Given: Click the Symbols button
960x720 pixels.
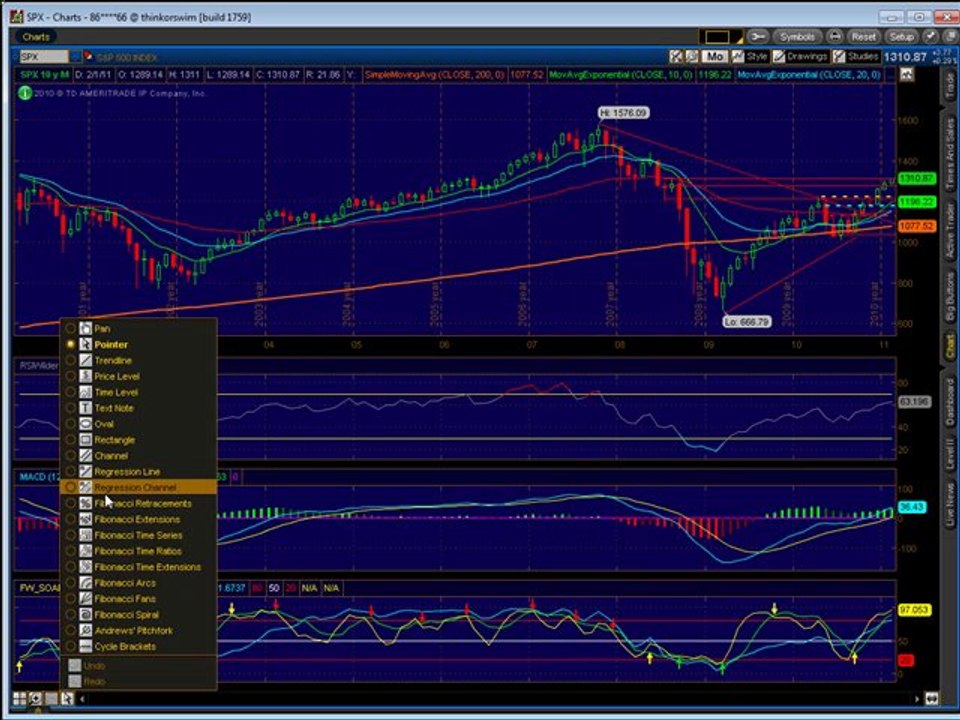Looking at the screenshot, I should coord(797,37).
